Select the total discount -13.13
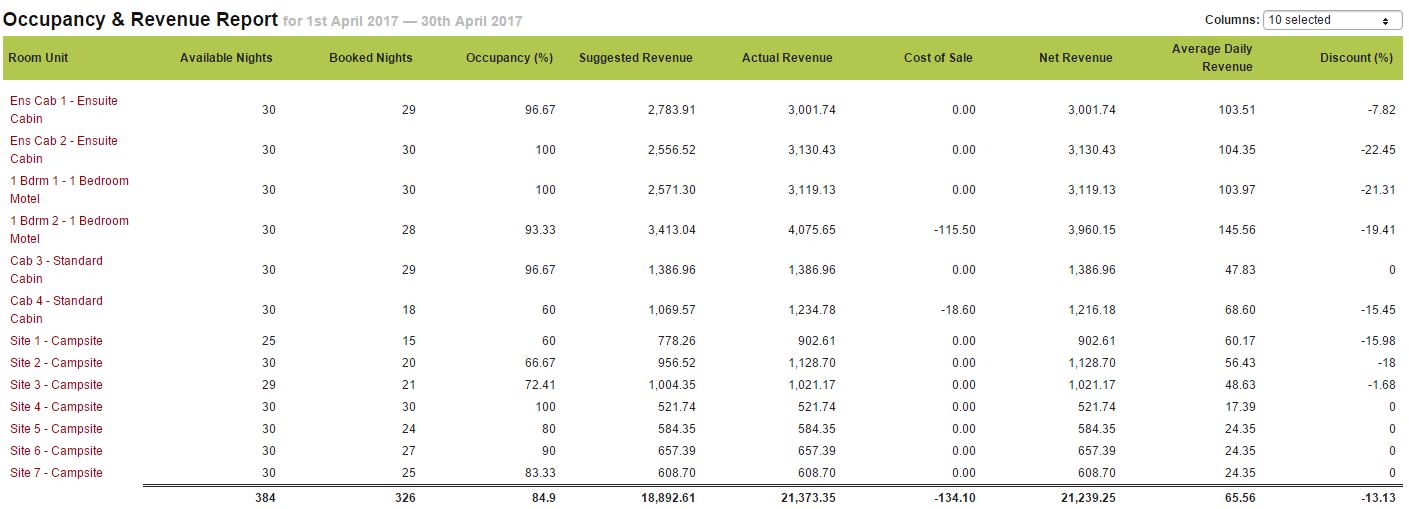 pos(1379,497)
